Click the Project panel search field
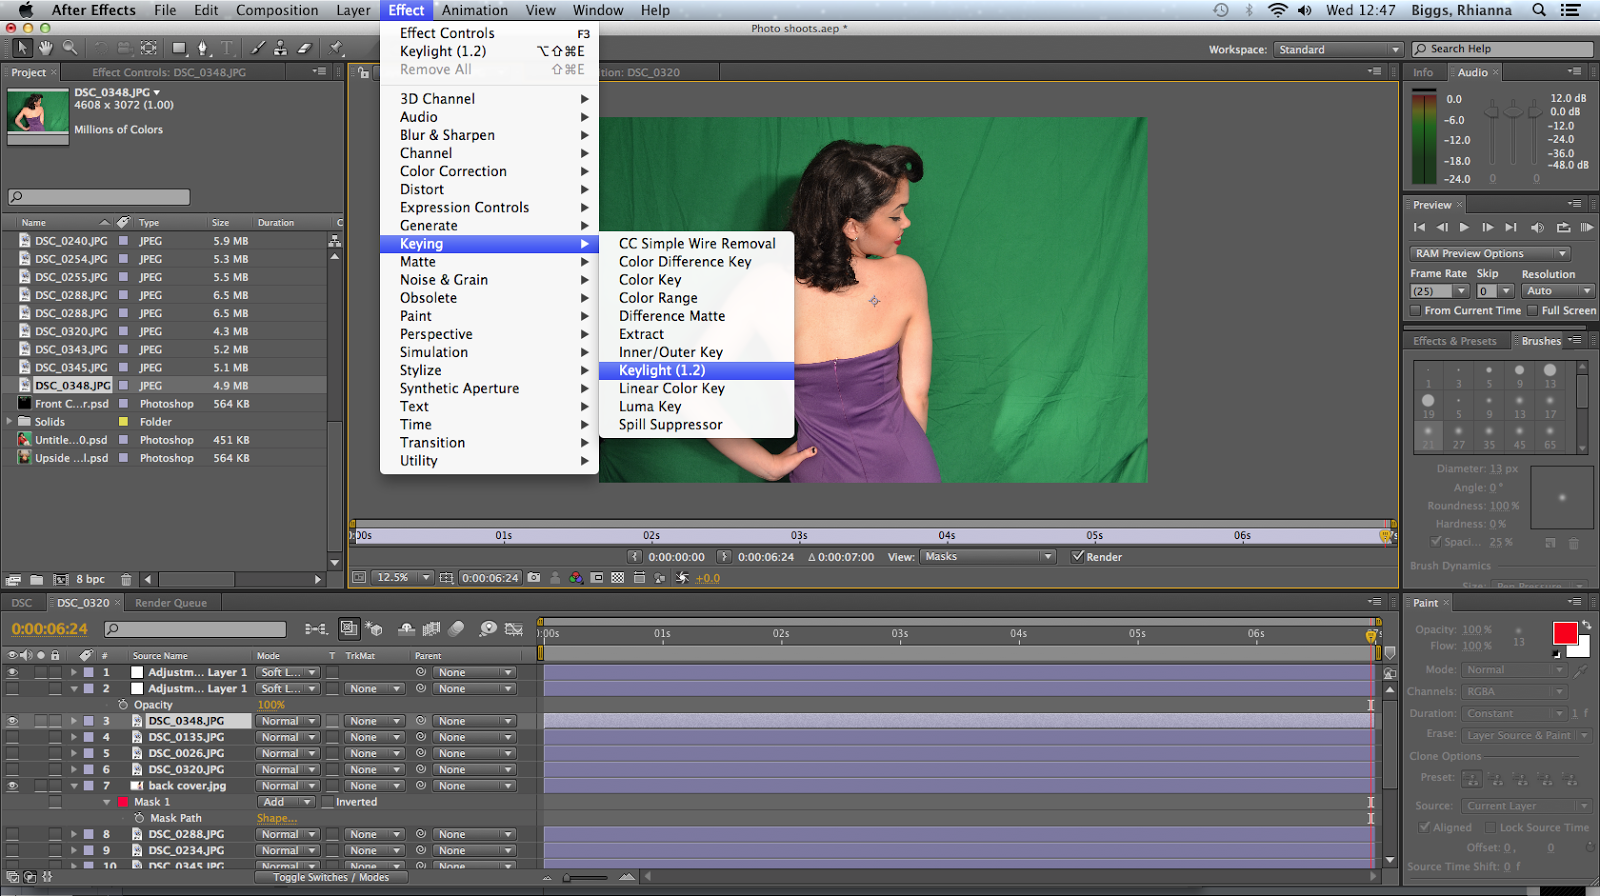 [99, 197]
